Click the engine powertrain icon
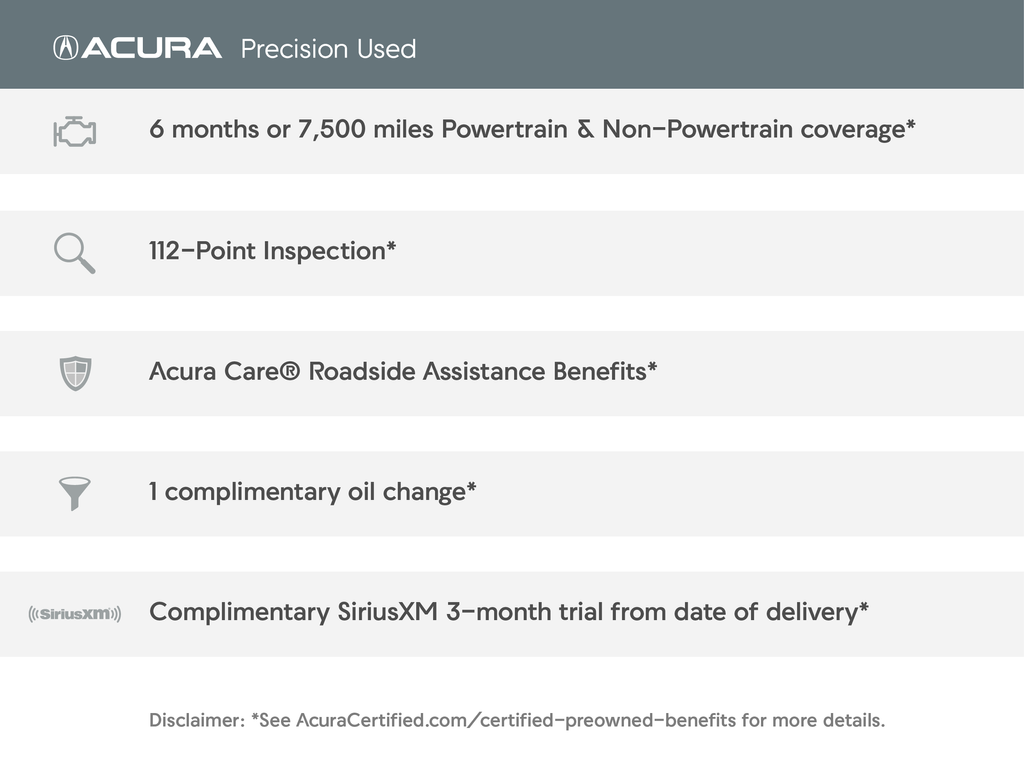This screenshot has height=768, width=1024. click(75, 131)
